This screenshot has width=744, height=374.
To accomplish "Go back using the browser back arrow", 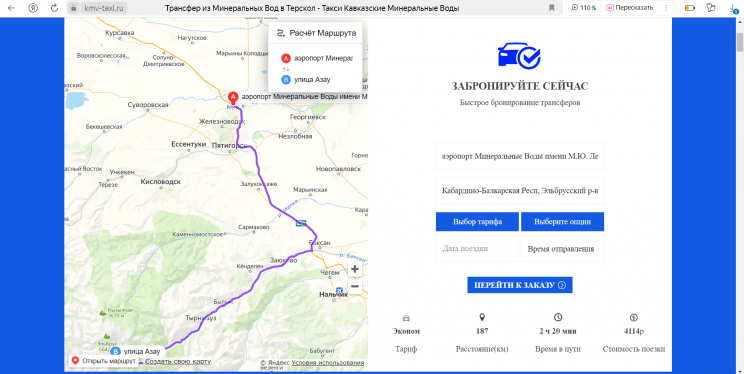I will (11, 8).
